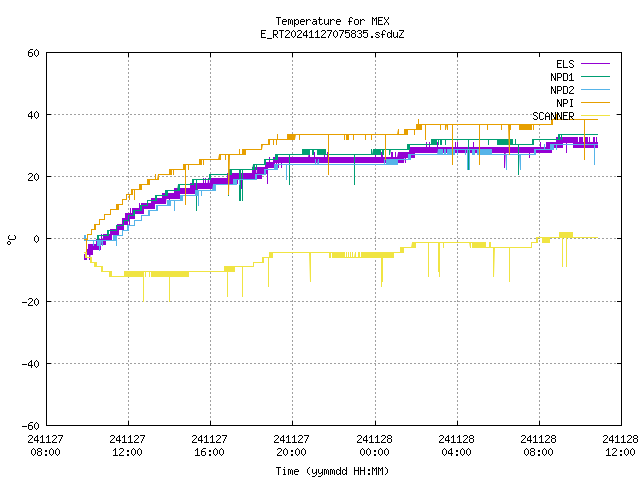Click the °C y-axis unit label

click(x=12, y=240)
